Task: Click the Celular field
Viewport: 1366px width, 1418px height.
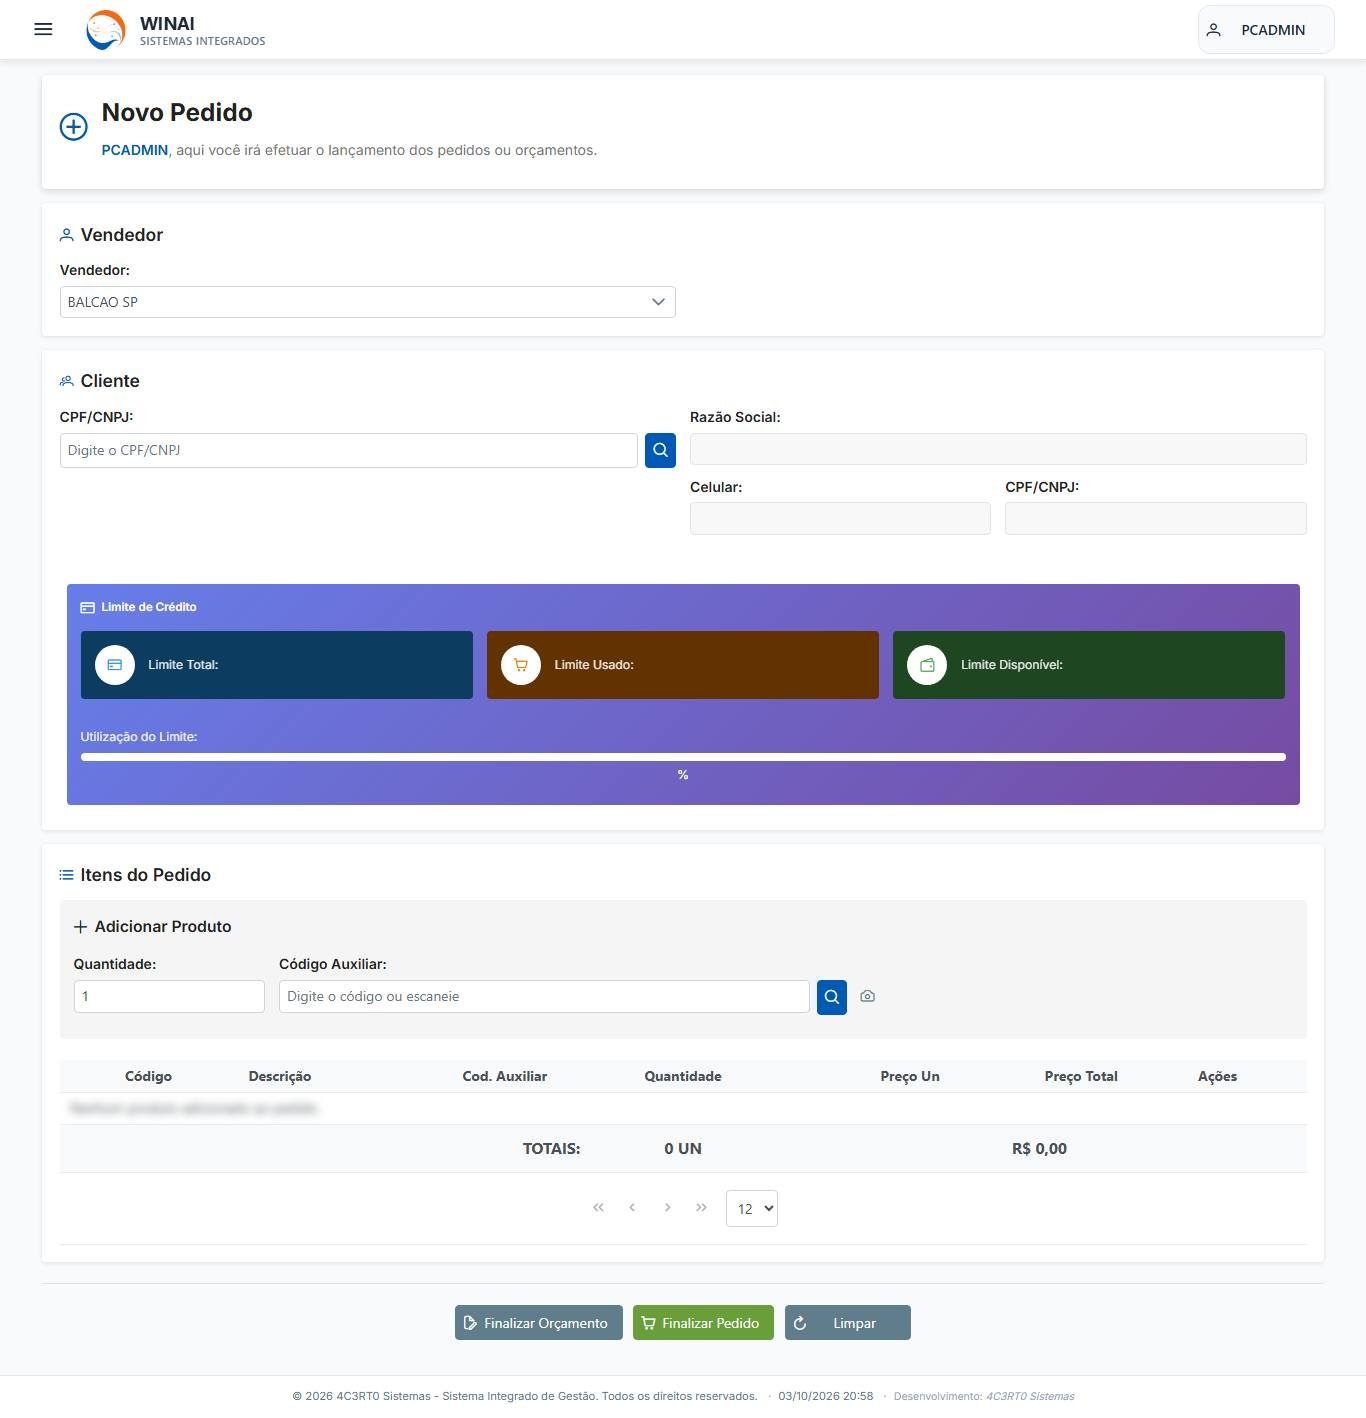Action: 840,519
